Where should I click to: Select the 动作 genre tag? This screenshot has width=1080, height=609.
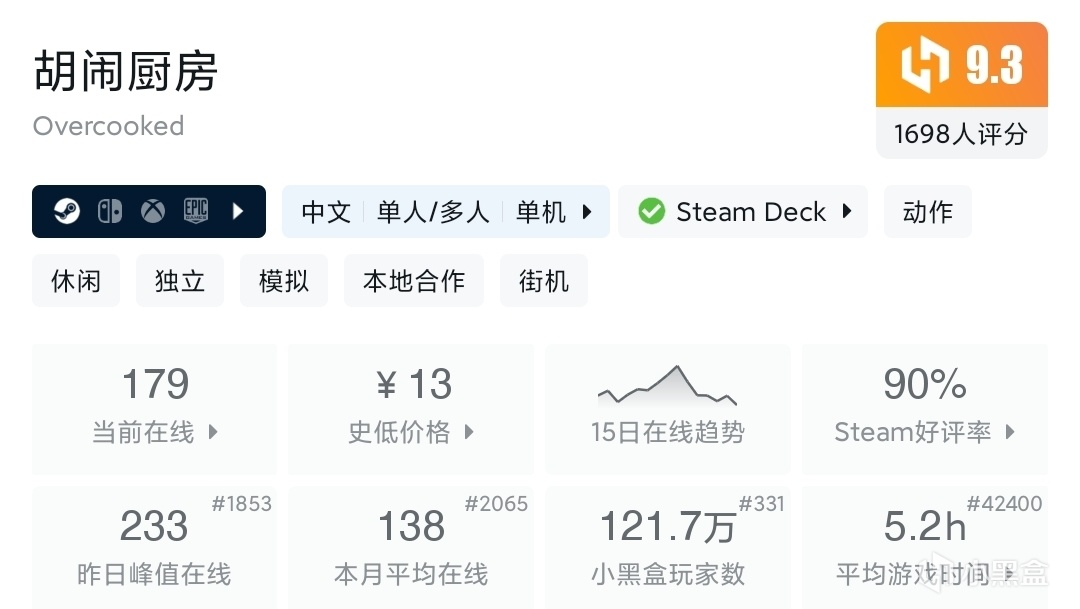click(927, 212)
